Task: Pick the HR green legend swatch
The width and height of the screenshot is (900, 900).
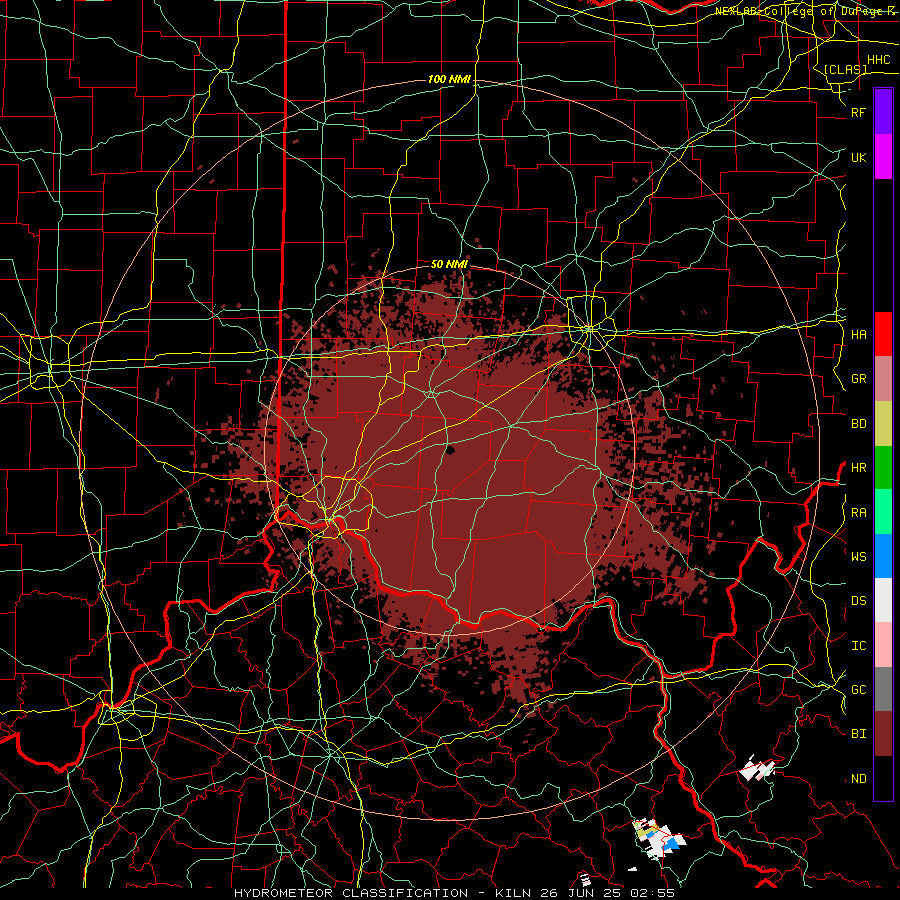Action: click(x=883, y=468)
